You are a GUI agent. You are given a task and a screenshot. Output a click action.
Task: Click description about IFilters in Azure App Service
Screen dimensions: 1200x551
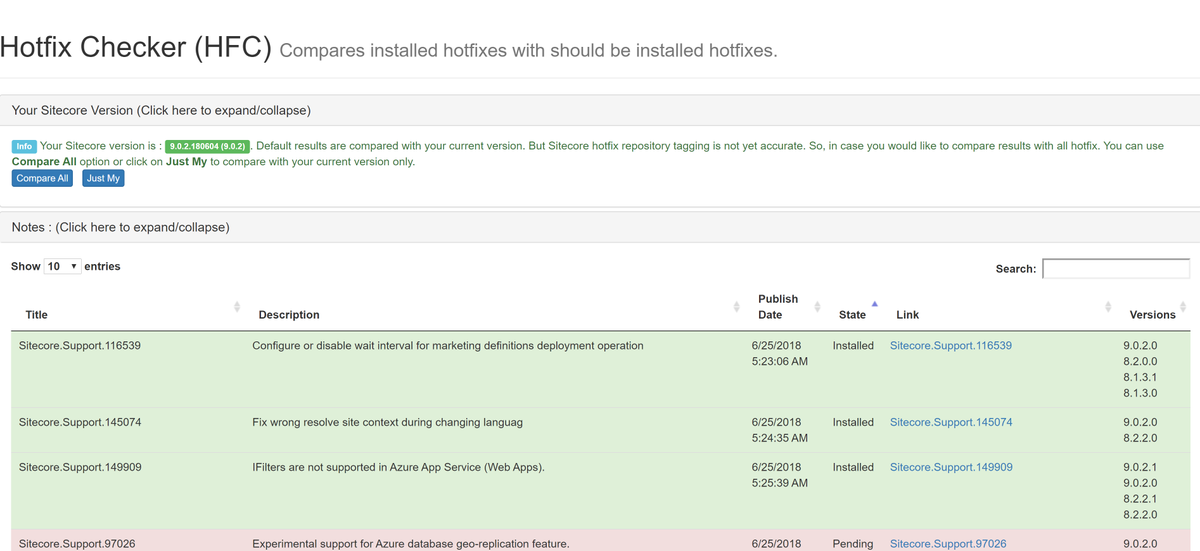coord(398,467)
